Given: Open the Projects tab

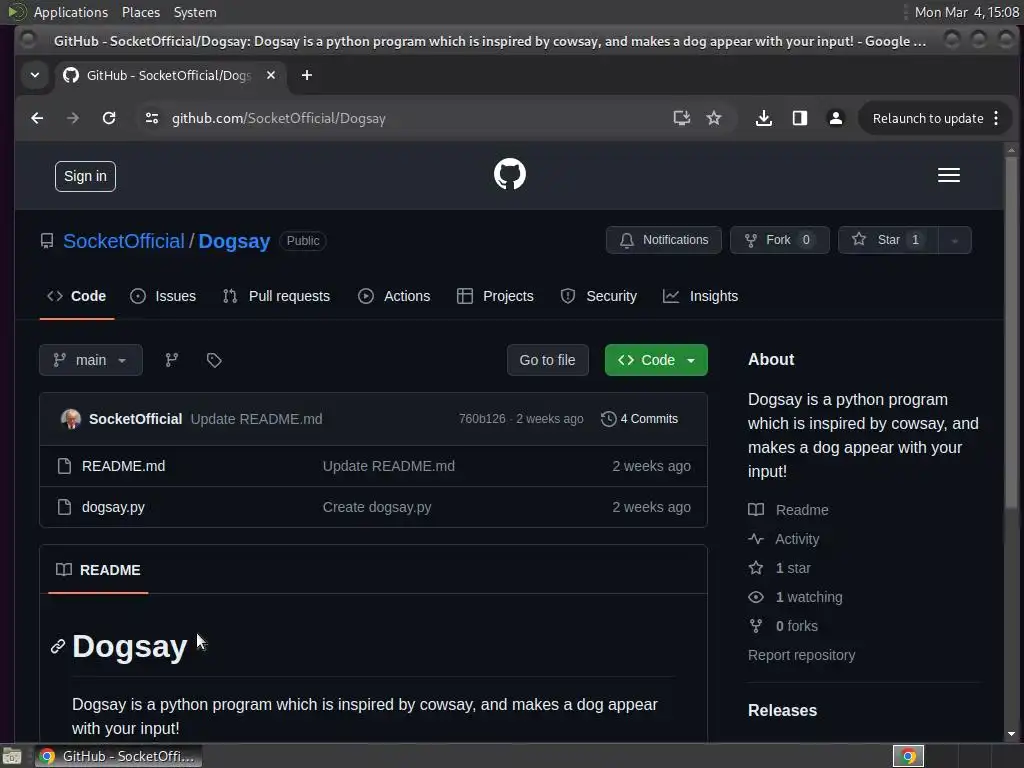Looking at the screenshot, I should [x=495, y=296].
